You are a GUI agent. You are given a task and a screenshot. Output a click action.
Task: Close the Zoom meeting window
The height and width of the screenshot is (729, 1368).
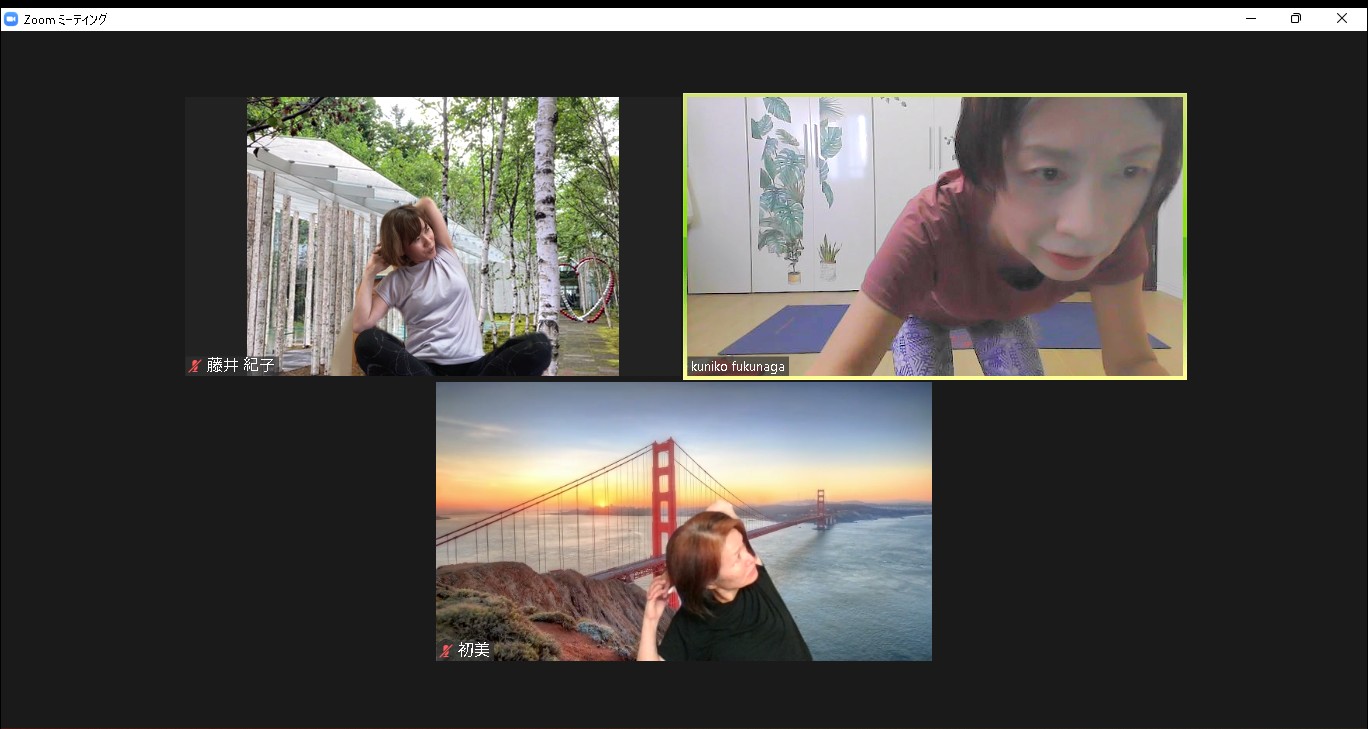tap(1342, 19)
